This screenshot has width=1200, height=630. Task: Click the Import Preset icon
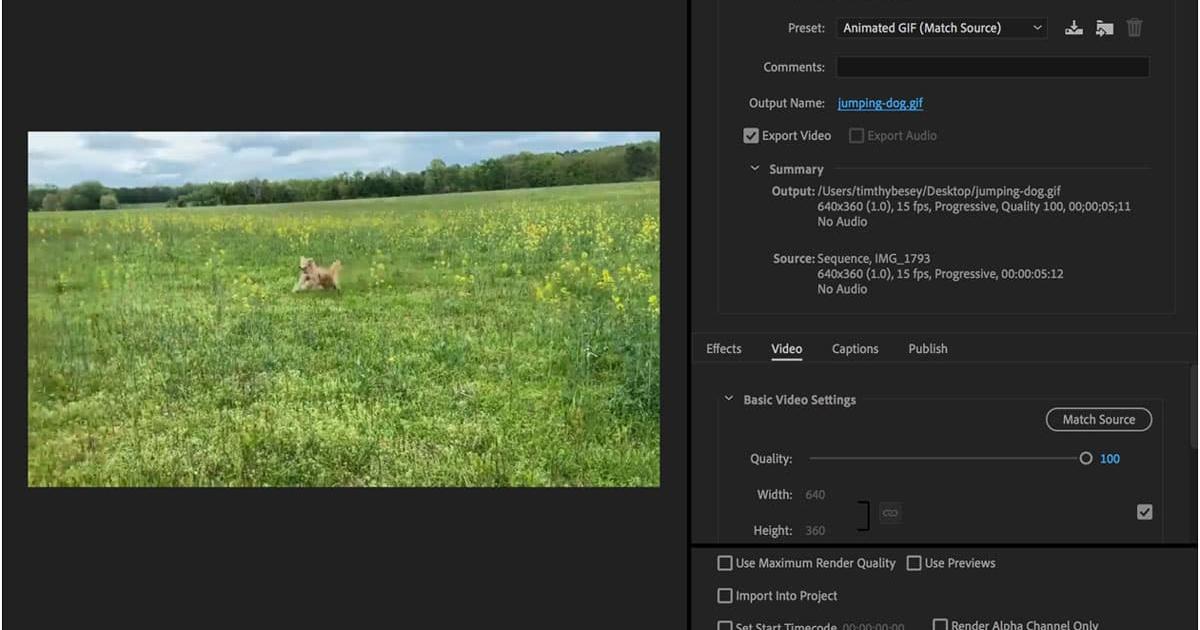coord(1104,28)
